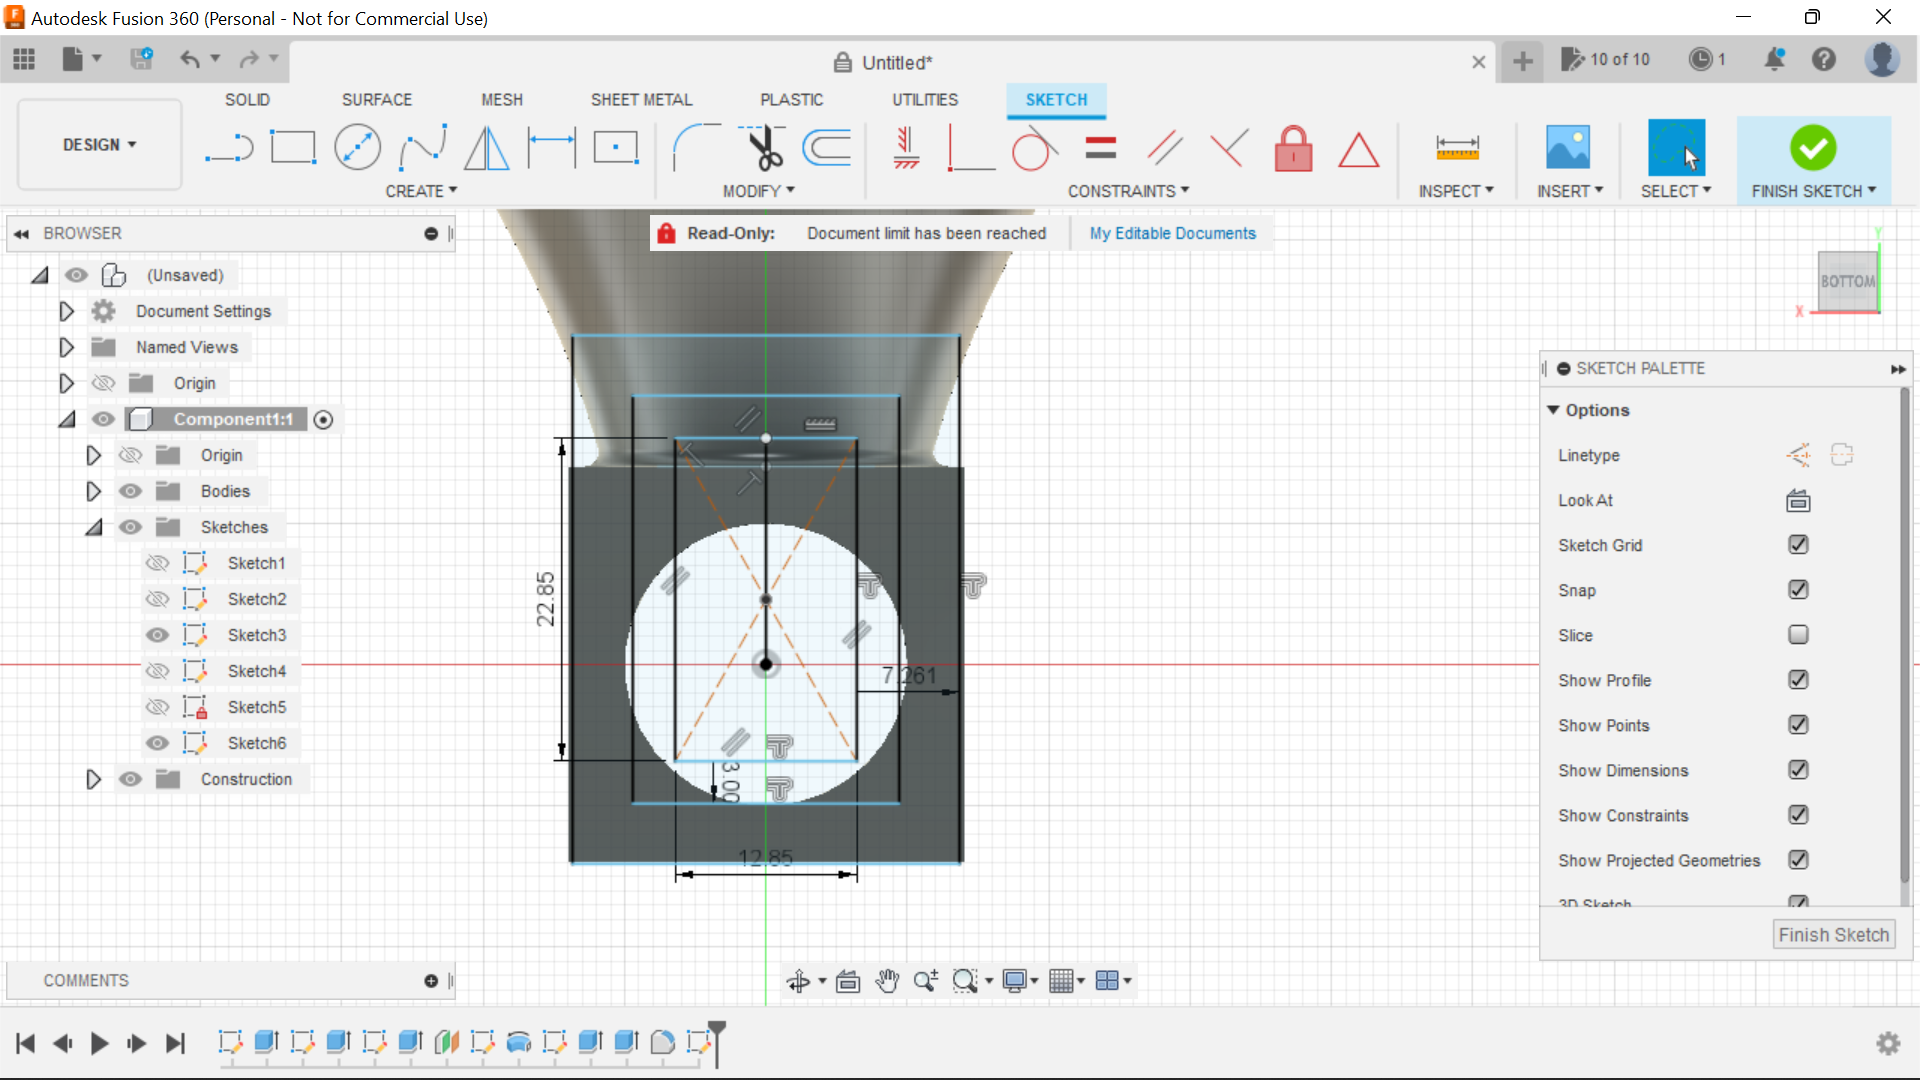Switch to the SOLID ribbon tab

point(246,99)
